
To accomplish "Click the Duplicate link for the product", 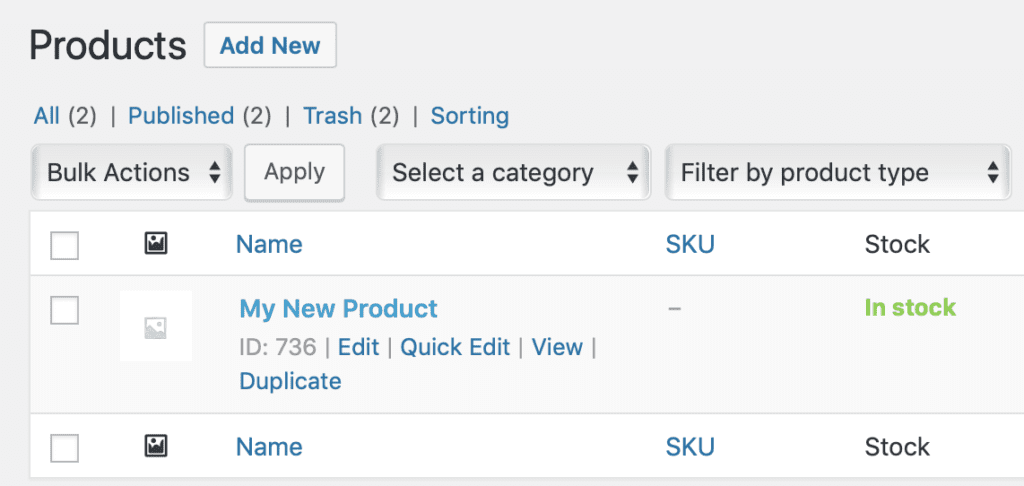I will click(290, 381).
